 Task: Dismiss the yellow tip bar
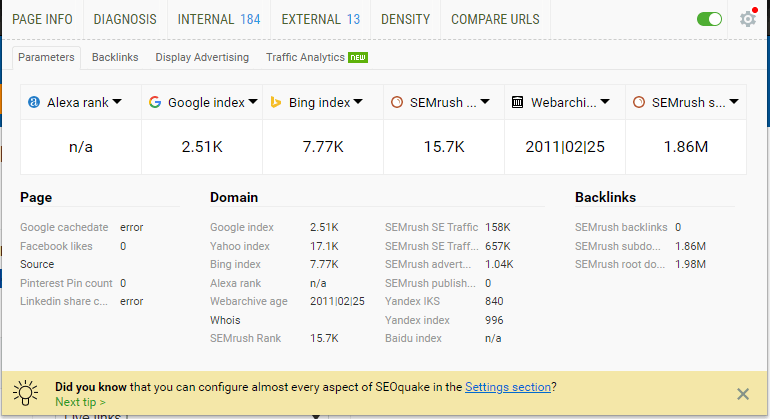(742, 394)
